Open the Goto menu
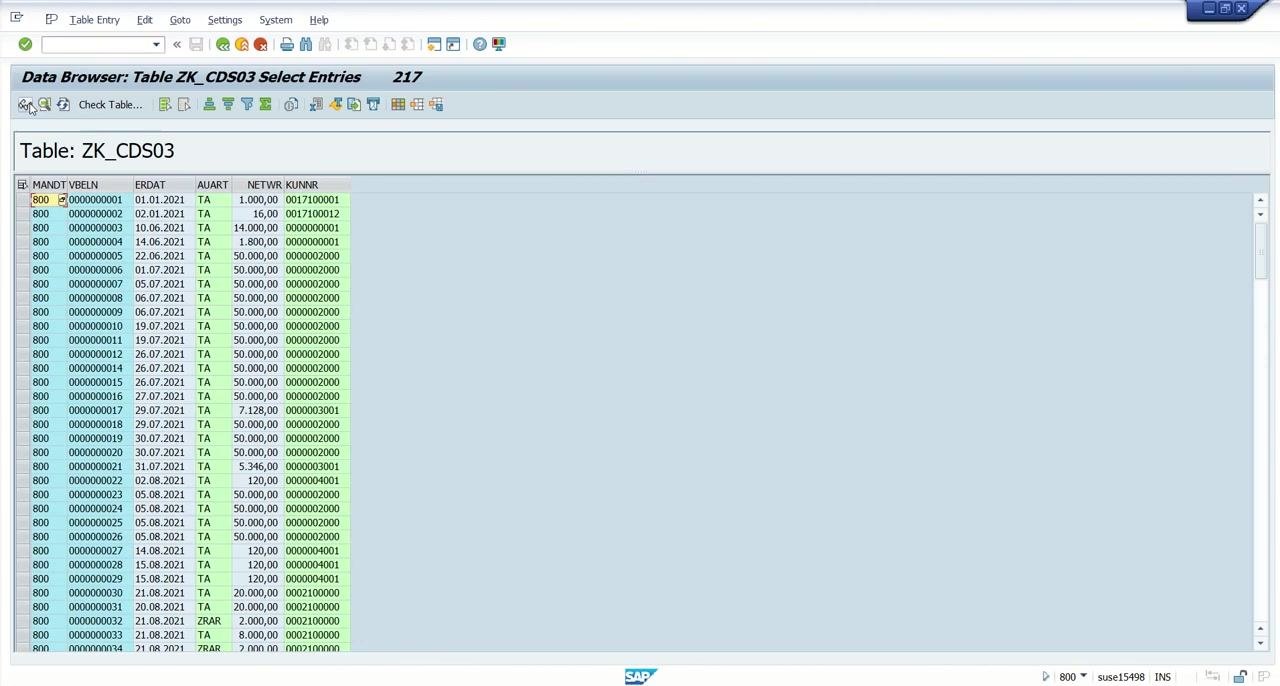 (x=180, y=20)
